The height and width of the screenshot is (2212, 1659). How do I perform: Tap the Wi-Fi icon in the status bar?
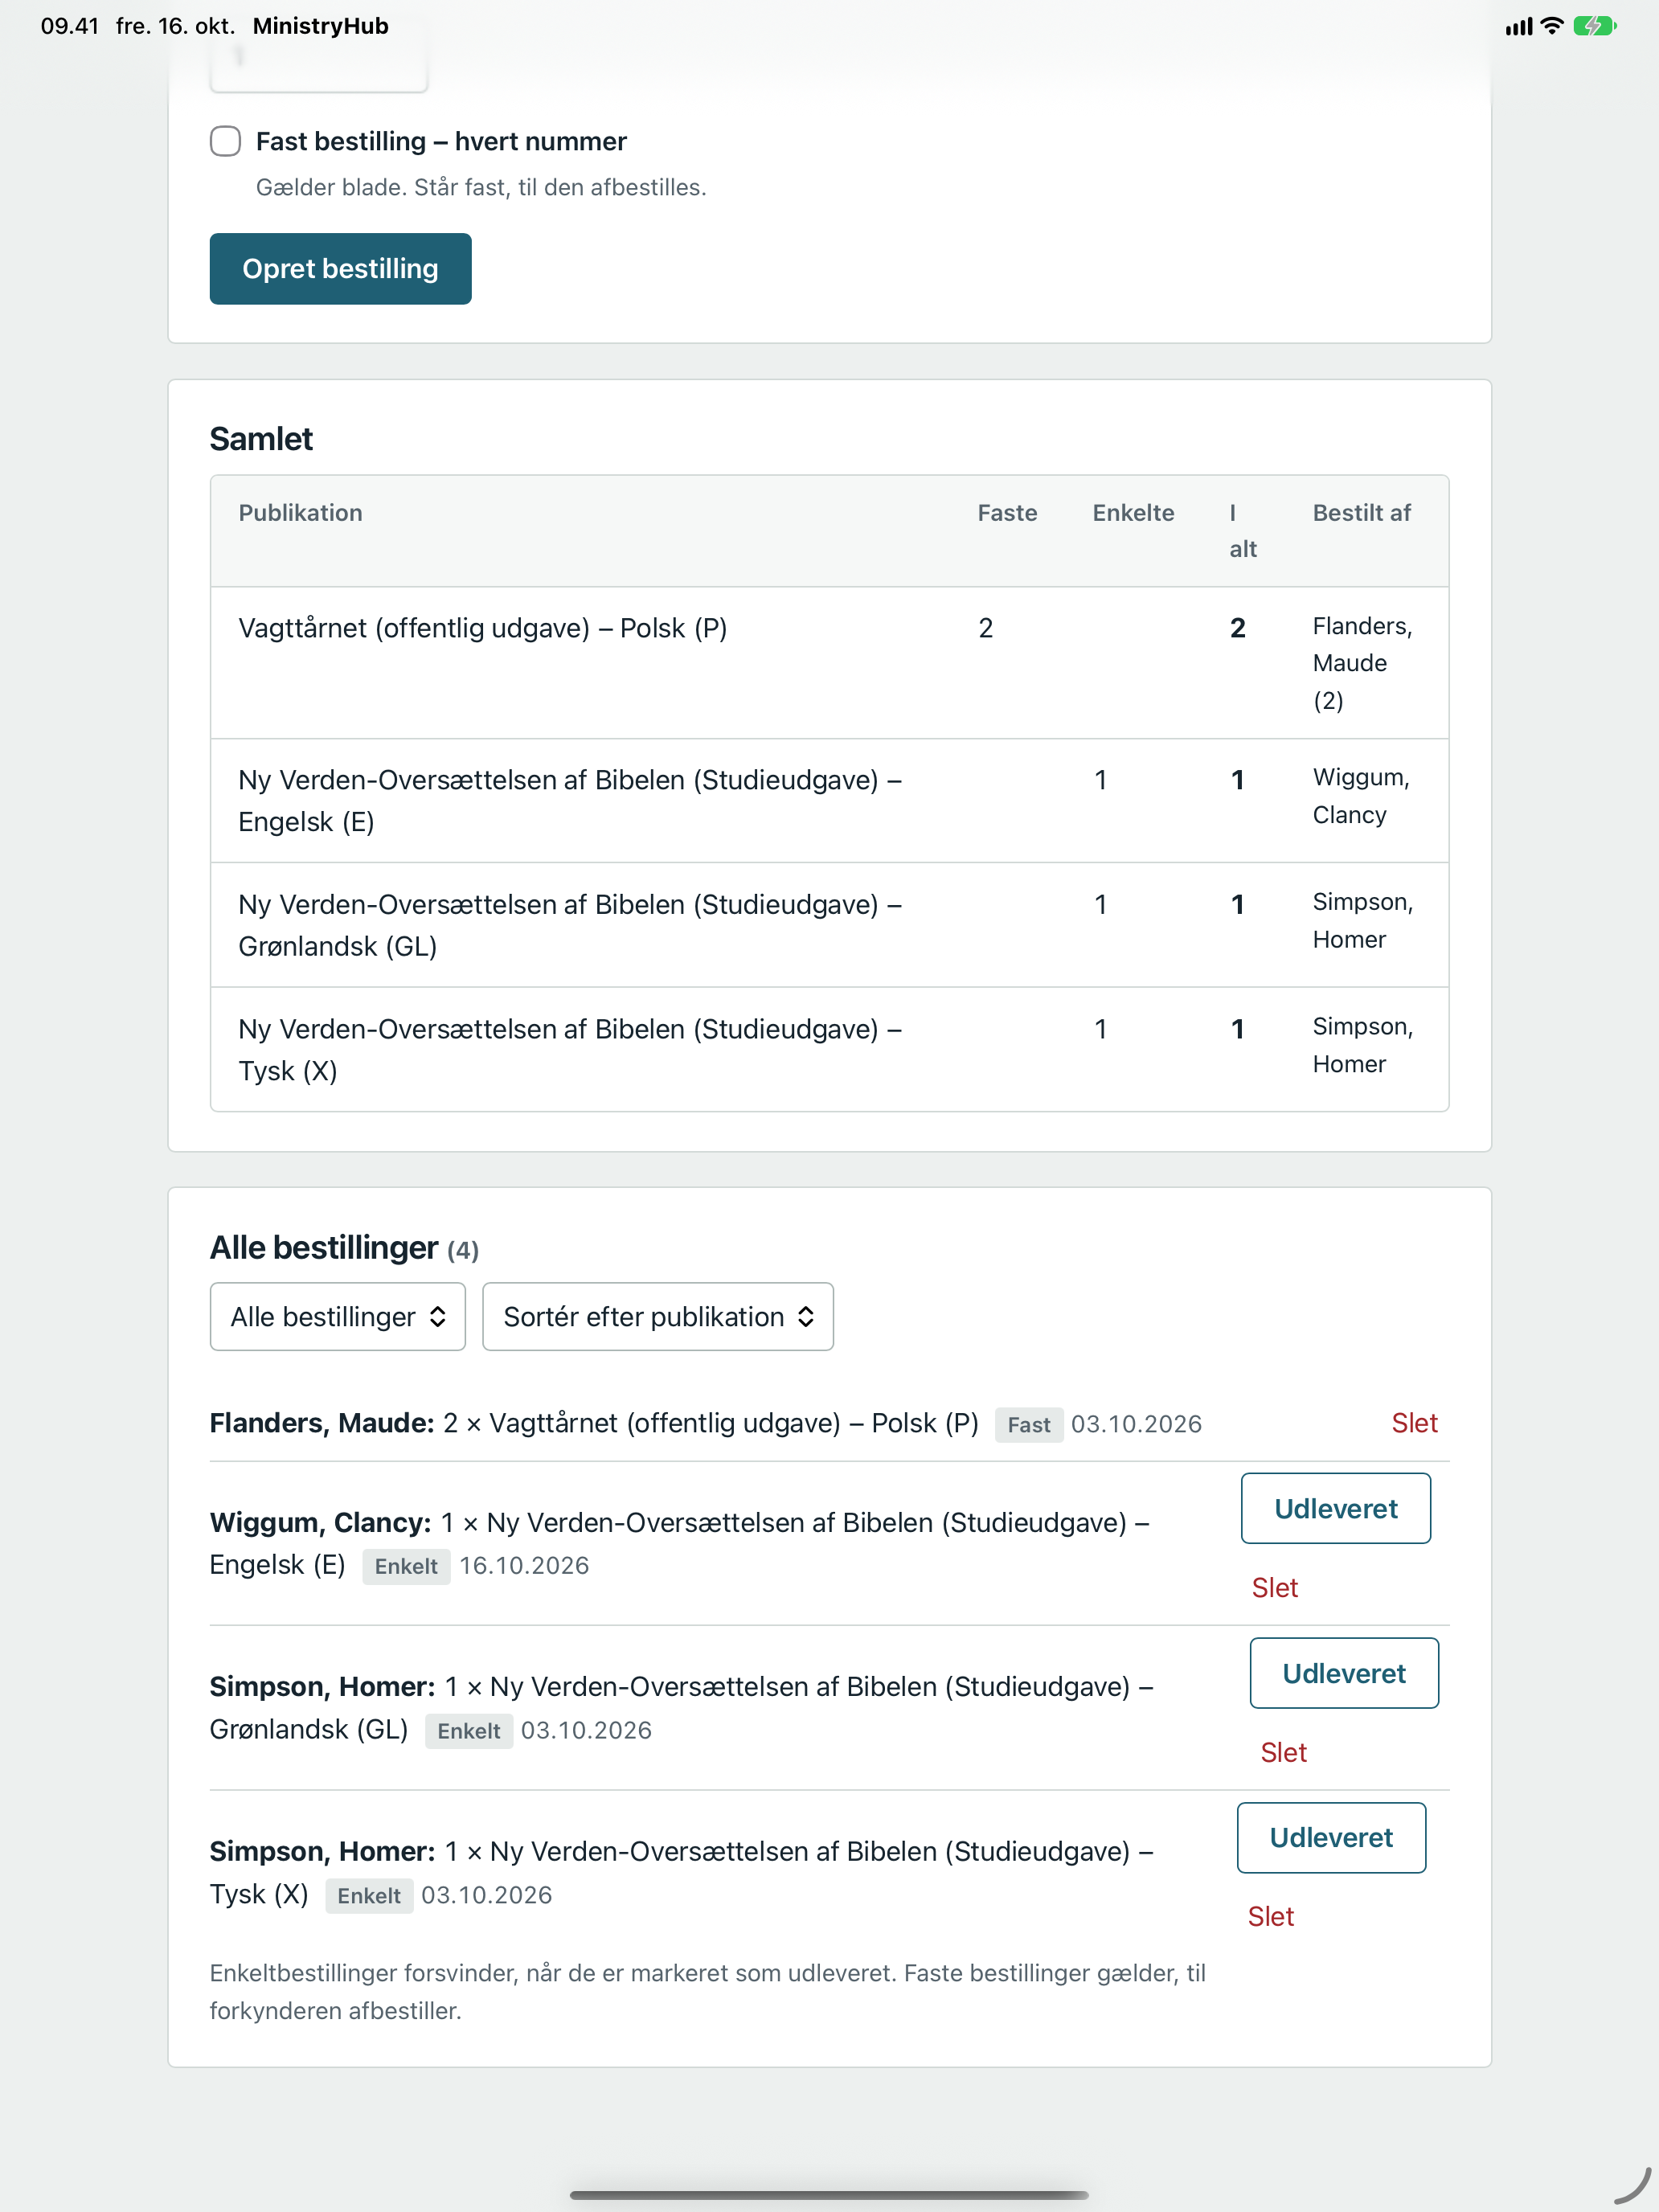1551,26
